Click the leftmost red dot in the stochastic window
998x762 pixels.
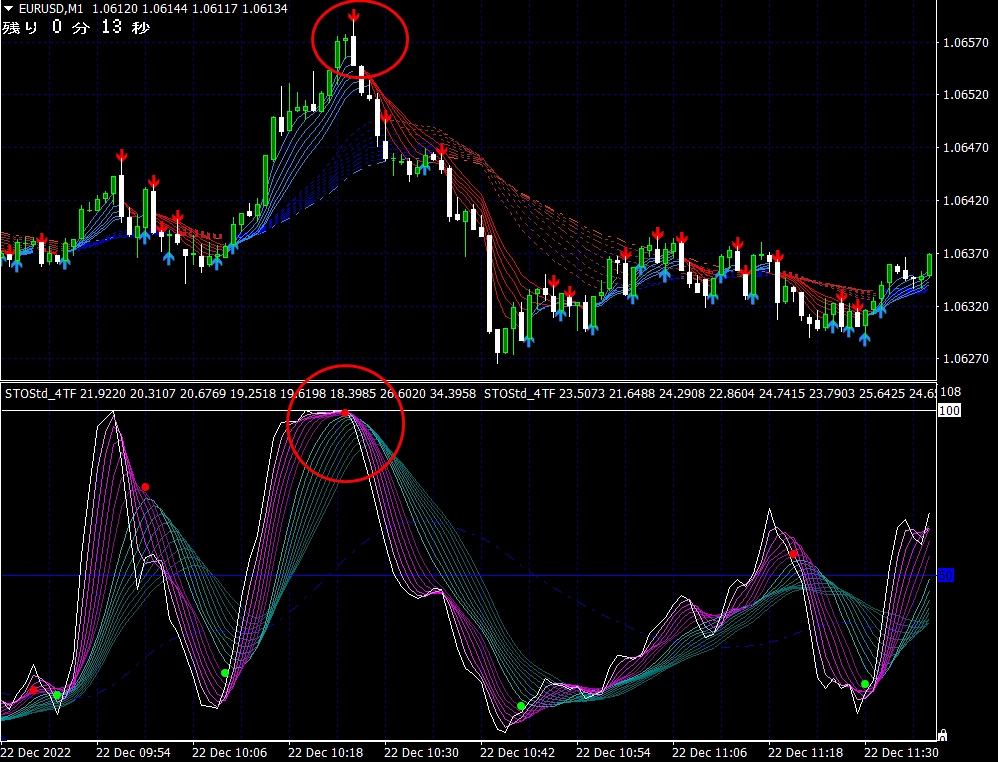click(x=33, y=690)
